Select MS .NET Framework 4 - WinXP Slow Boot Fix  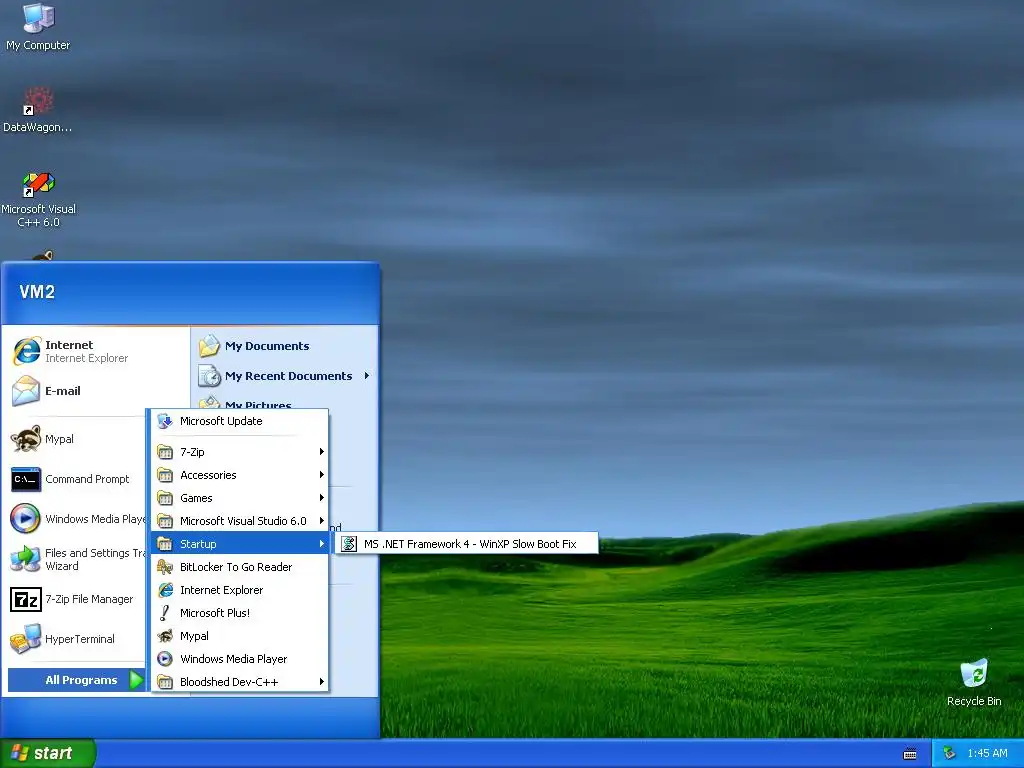pos(466,544)
